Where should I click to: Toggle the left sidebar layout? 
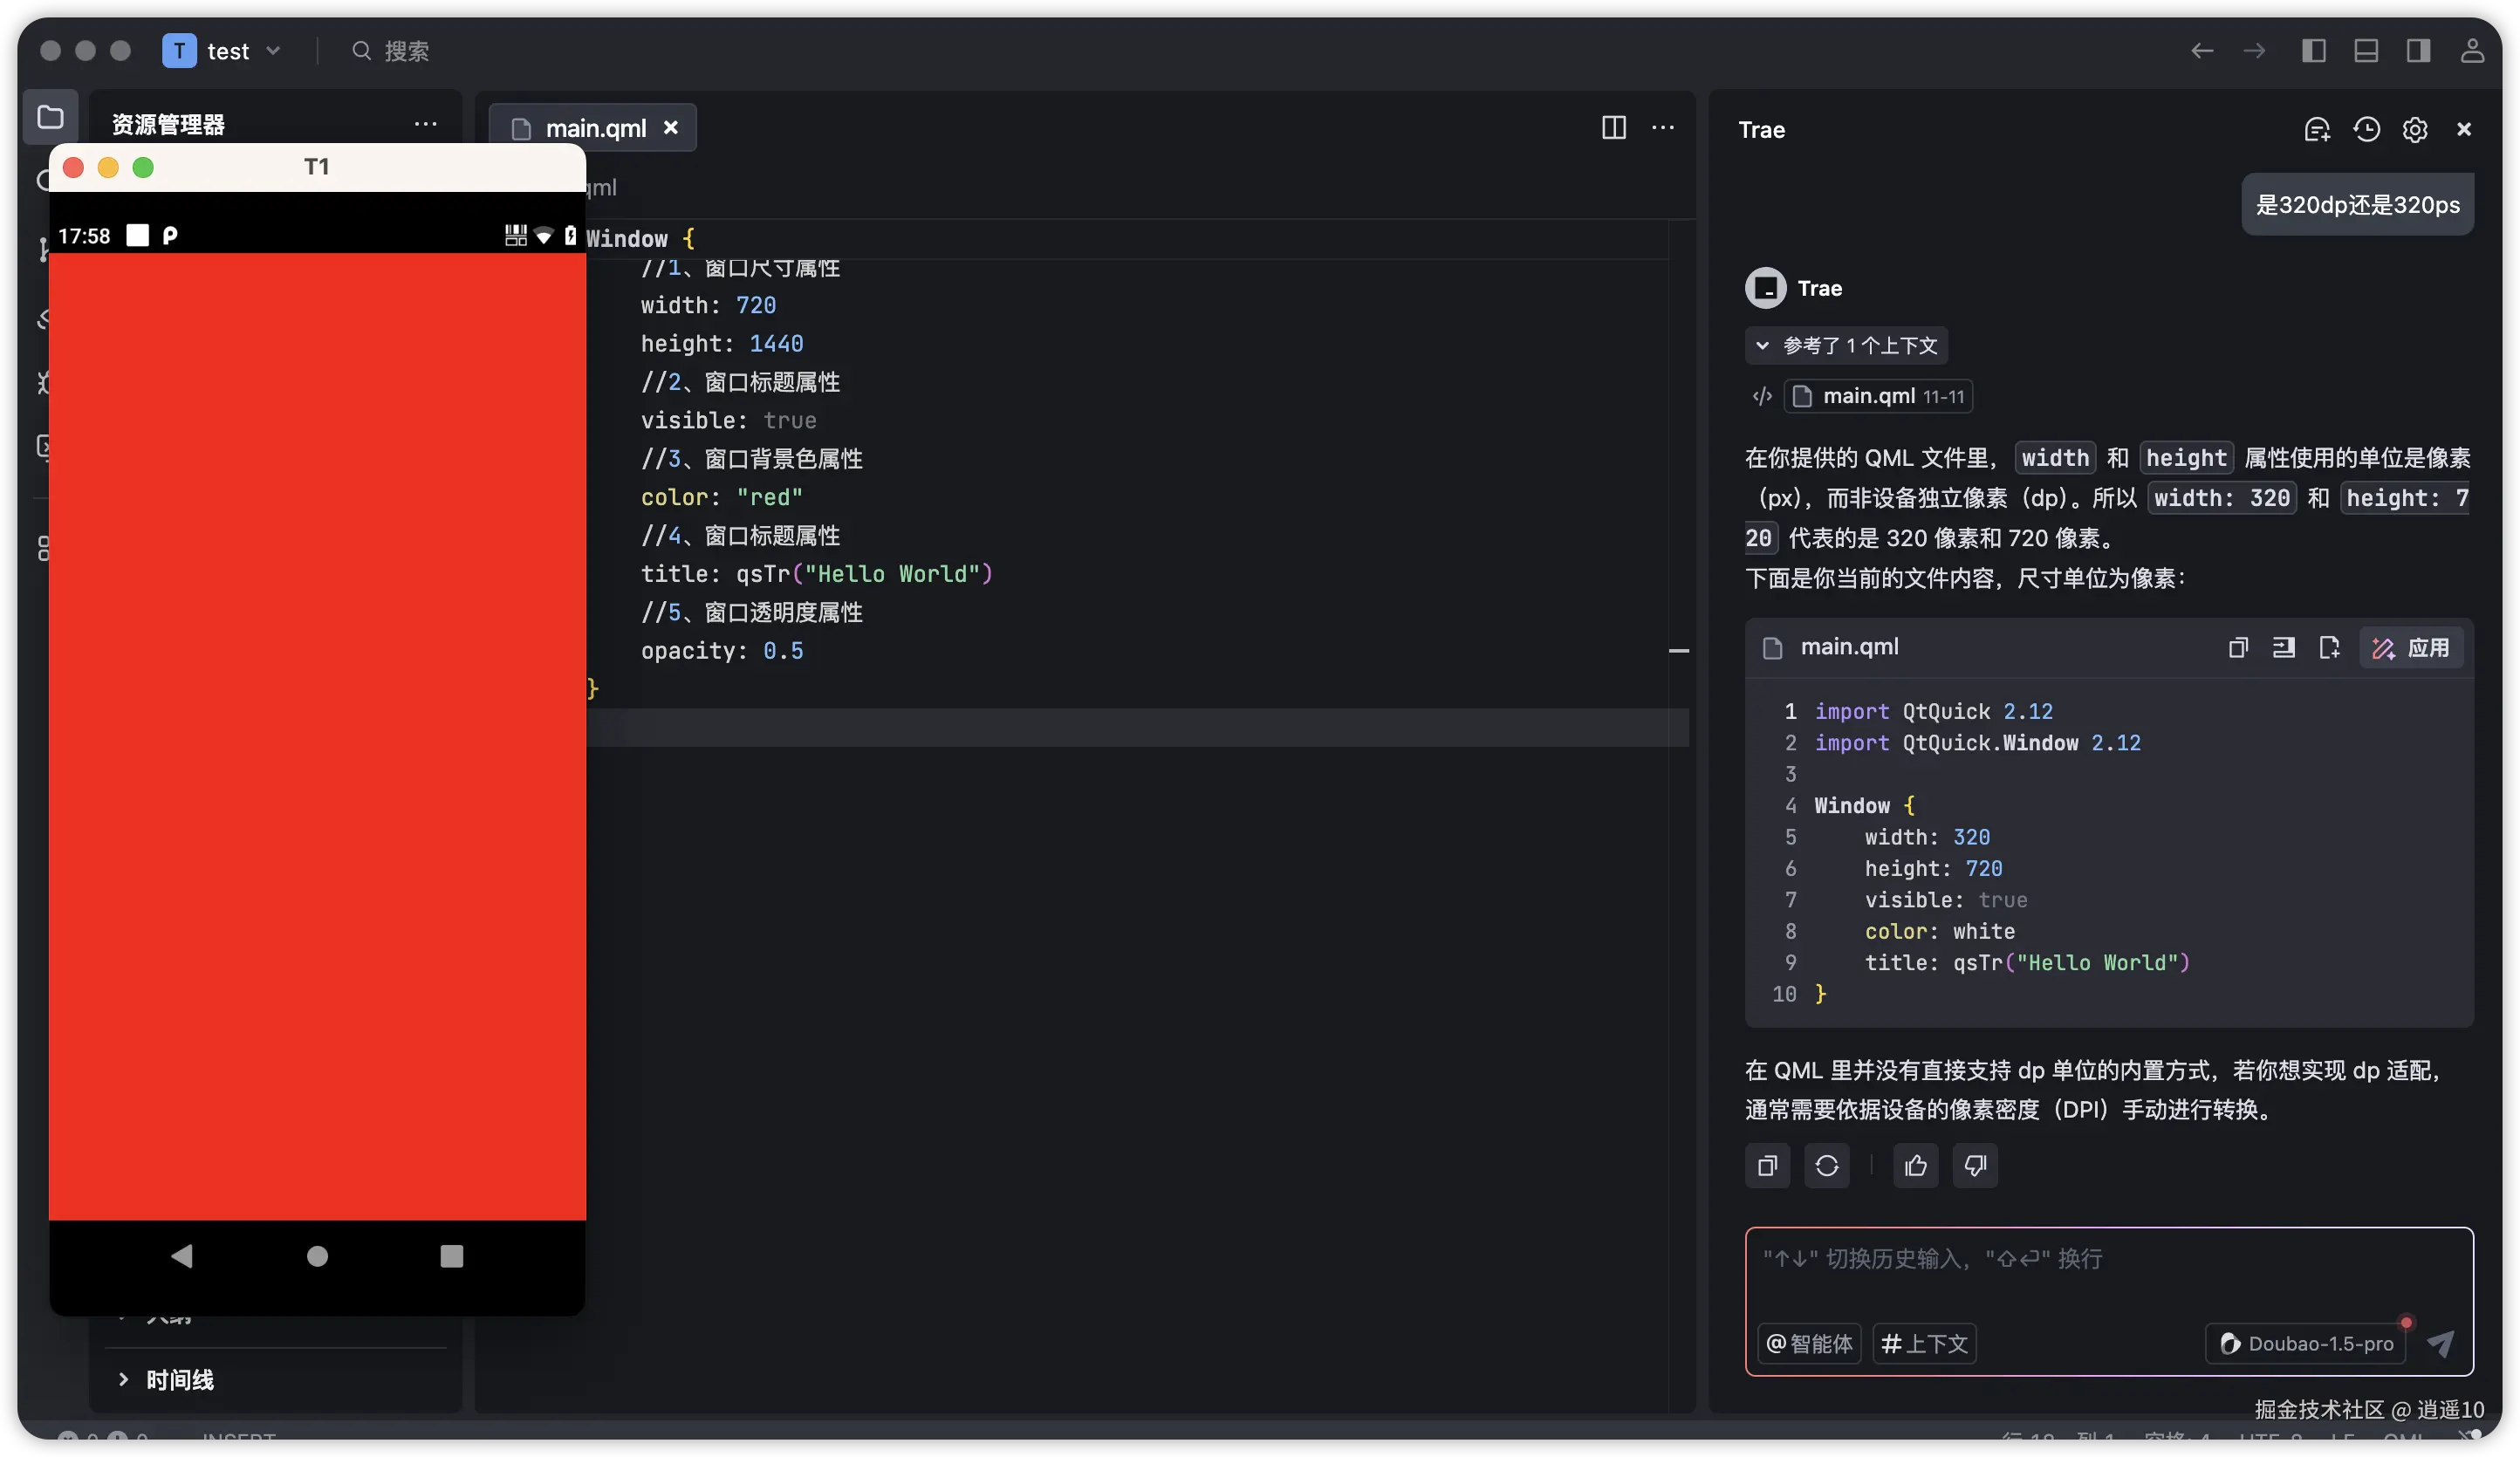(x=2313, y=51)
